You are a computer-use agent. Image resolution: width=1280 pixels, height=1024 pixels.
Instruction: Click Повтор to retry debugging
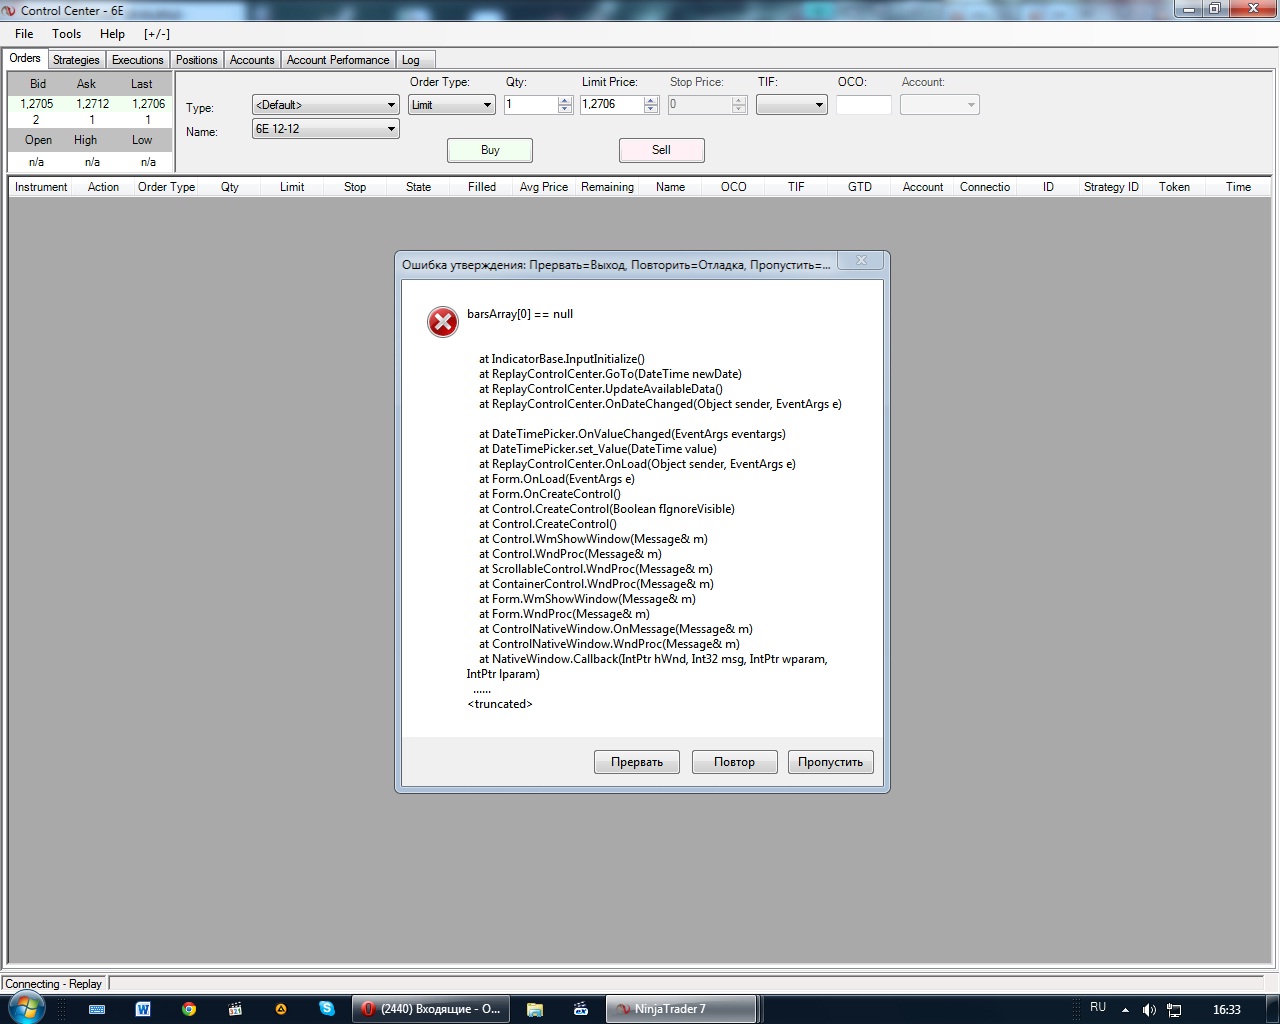click(x=734, y=762)
